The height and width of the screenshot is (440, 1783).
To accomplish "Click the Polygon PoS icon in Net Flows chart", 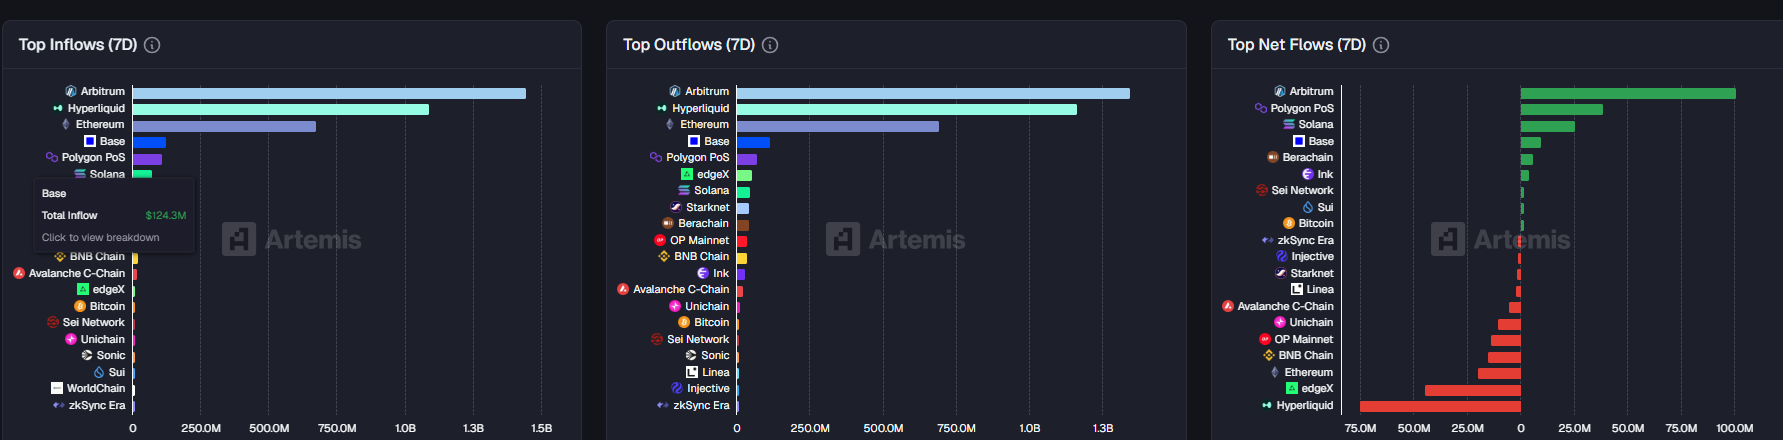I will point(1261,108).
